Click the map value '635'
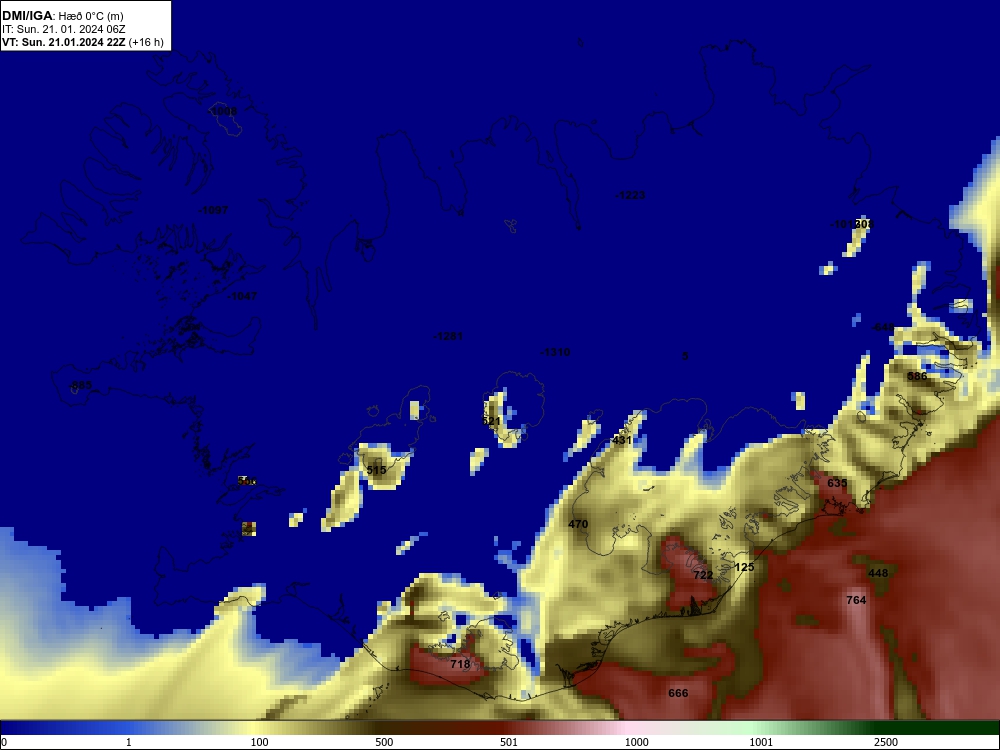 (x=837, y=483)
